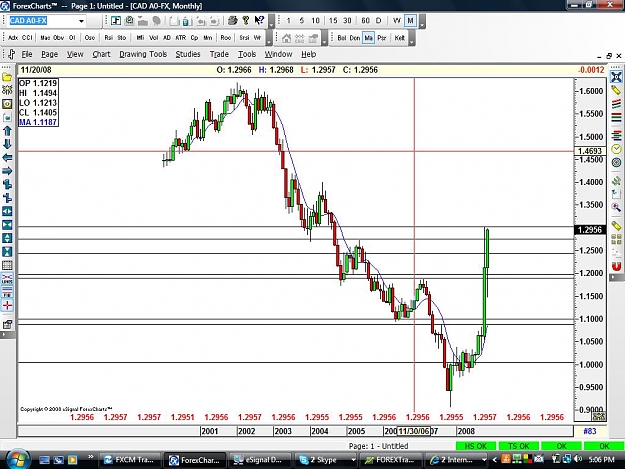
Task: Open the Studies menu
Action: pos(188,54)
